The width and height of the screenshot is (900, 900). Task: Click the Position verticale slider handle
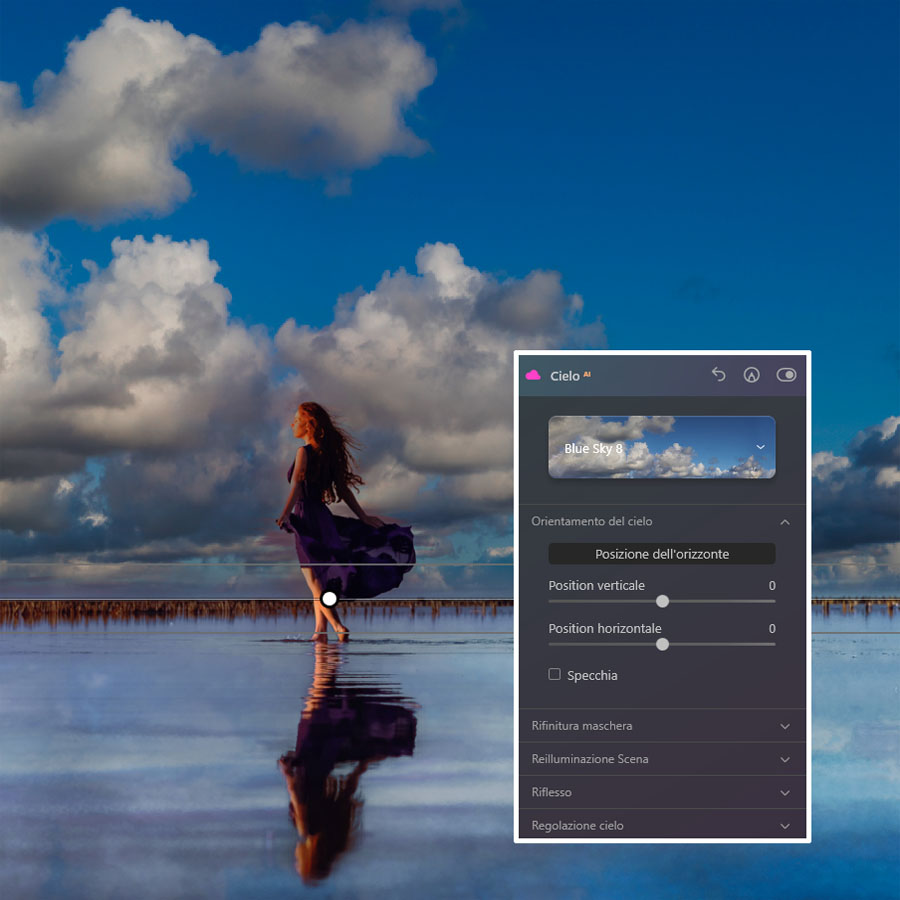[662, 601]
